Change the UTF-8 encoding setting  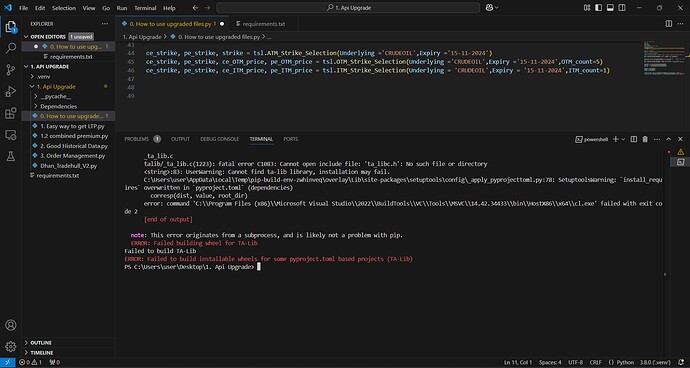(576, 363)
